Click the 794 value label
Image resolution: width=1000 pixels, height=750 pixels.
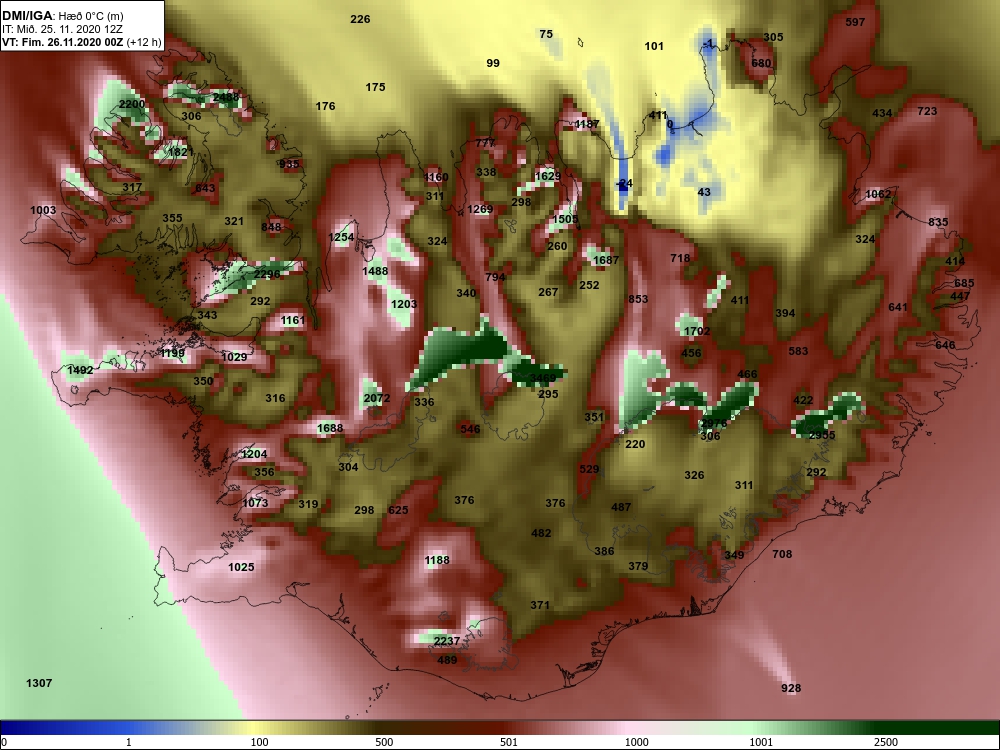(495, 277)
